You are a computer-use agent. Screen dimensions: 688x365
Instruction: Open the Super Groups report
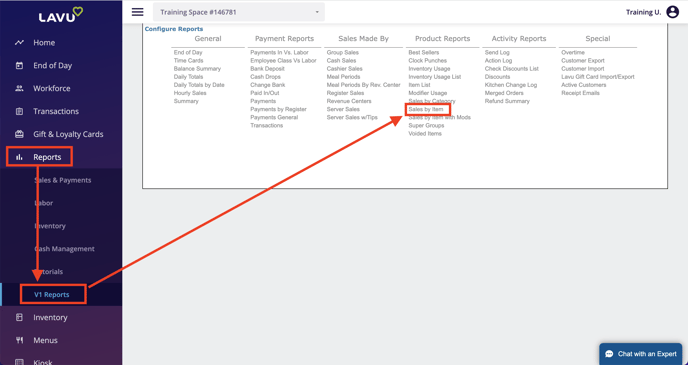(x=426, y=125)
